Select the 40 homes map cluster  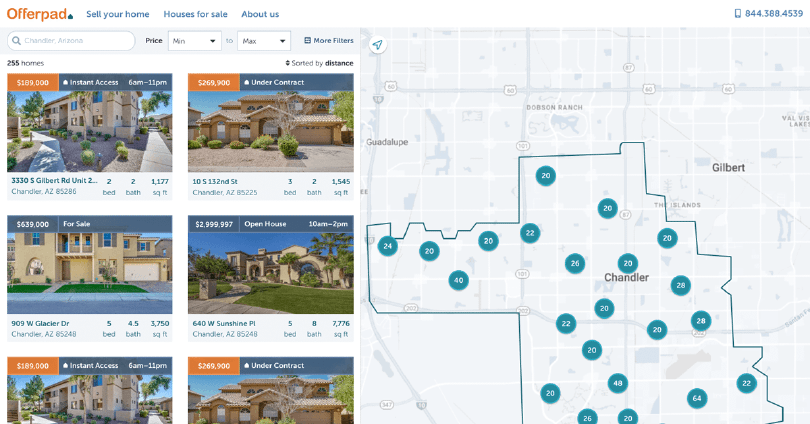tap(458, 280)
